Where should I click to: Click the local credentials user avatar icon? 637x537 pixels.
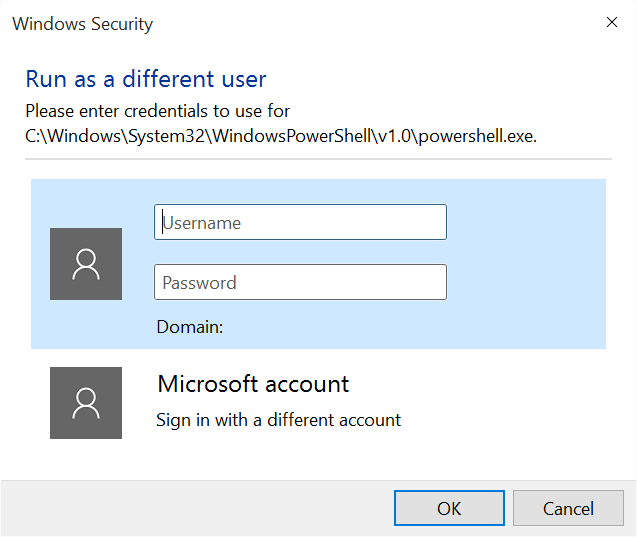[x=86, y=264]
